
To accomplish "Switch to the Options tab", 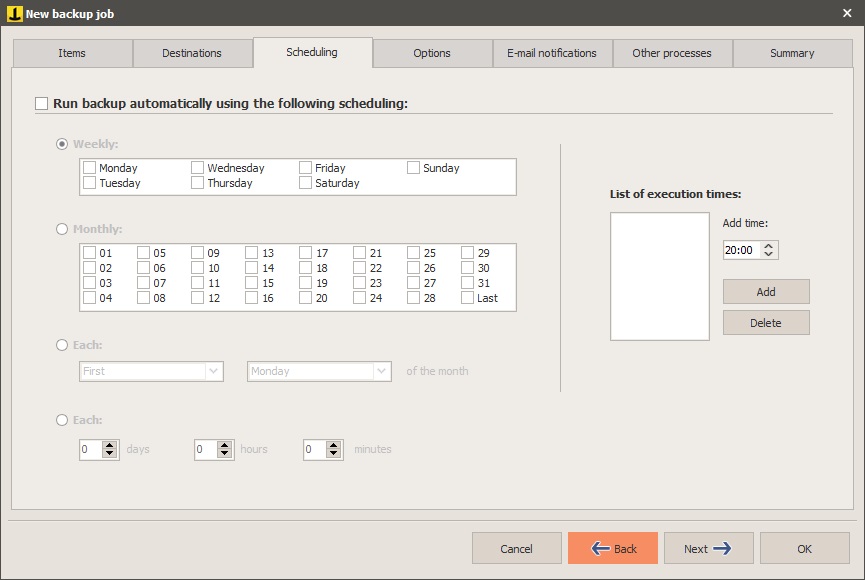I will click(x=432, y=52).
